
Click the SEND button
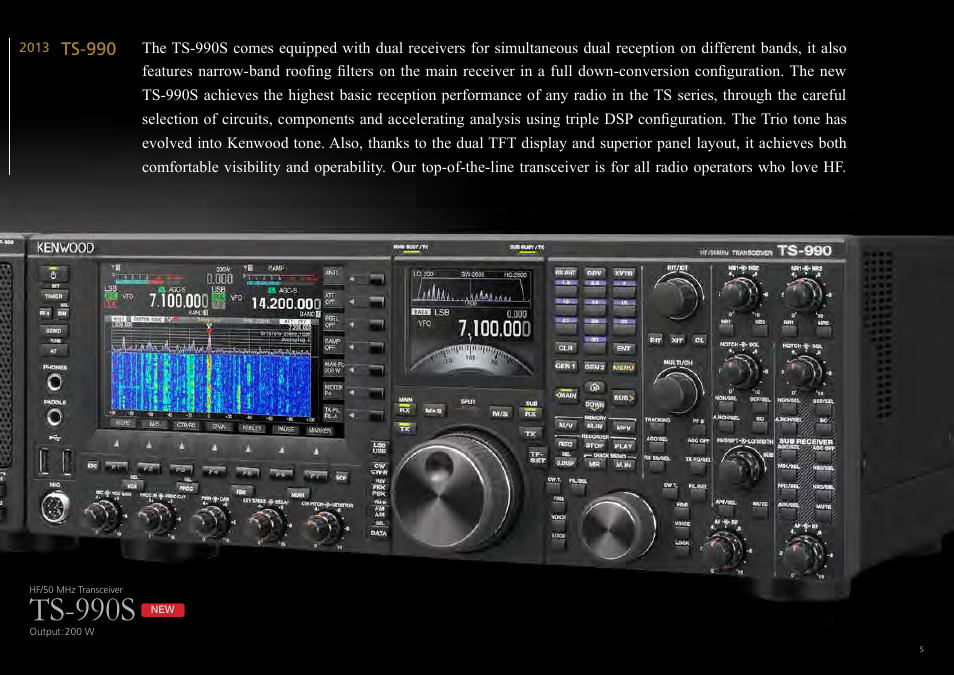point(54,331)
